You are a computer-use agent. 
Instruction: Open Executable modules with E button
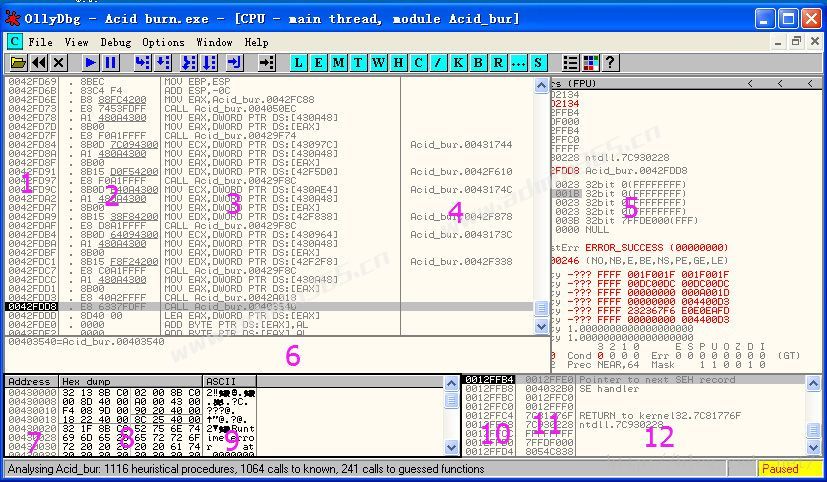(319, 63)
